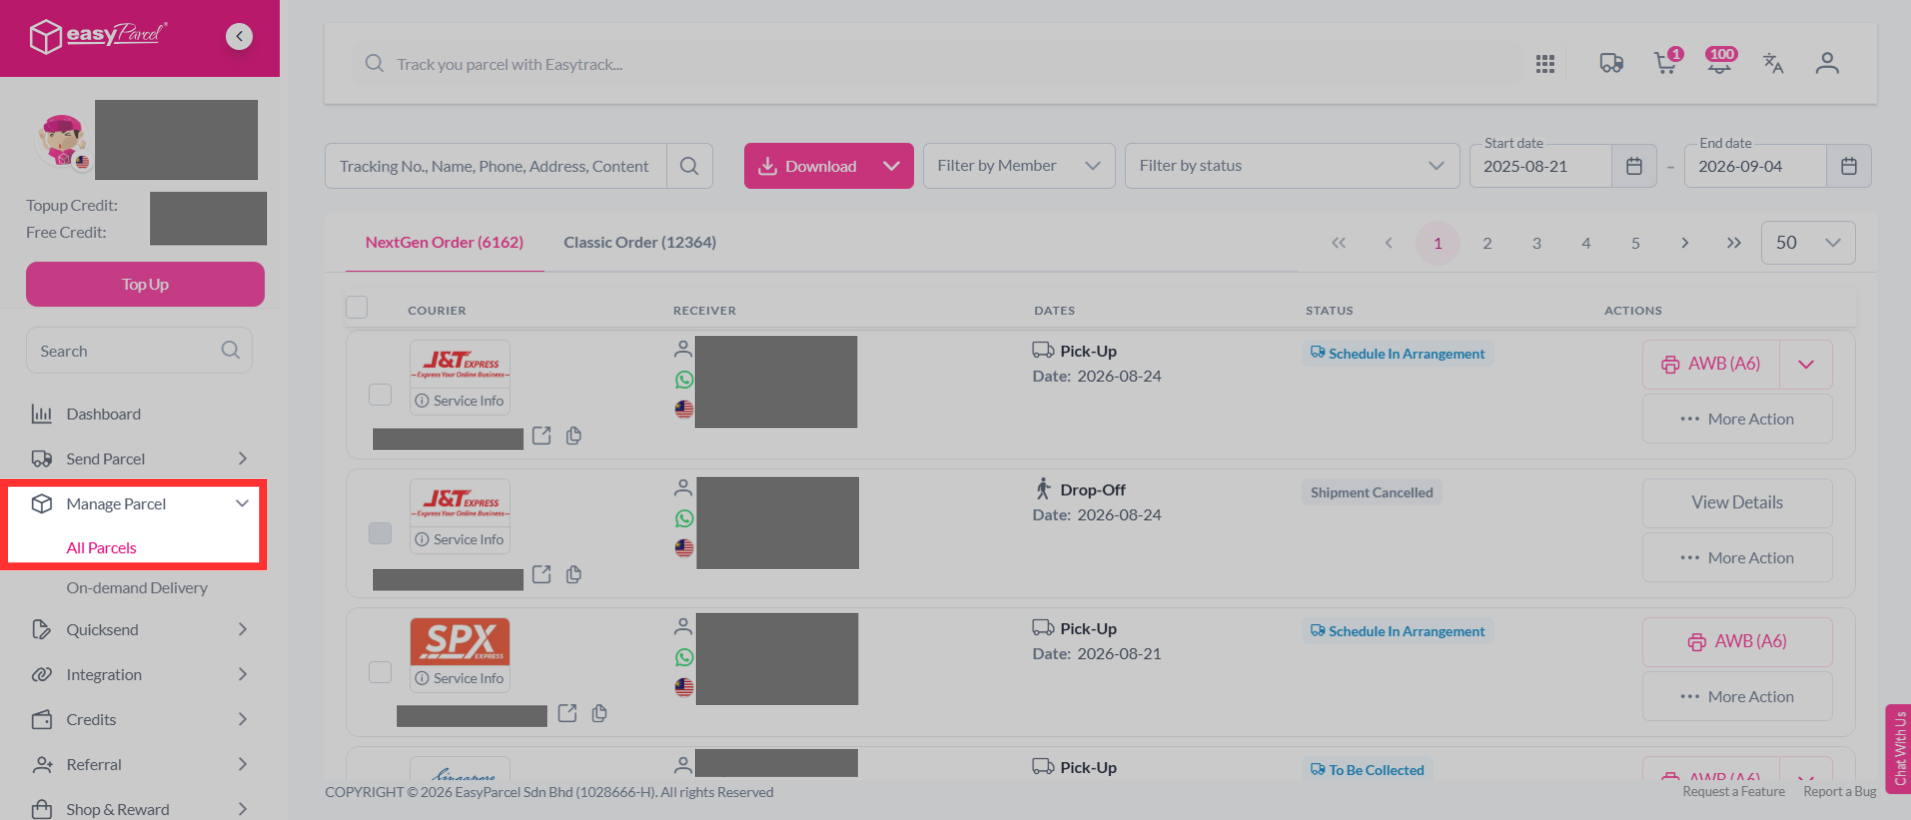Click the SPX Express courier logo
Image resolution: width=1911 pixels, height=820 pixels.
pos(460,641)
